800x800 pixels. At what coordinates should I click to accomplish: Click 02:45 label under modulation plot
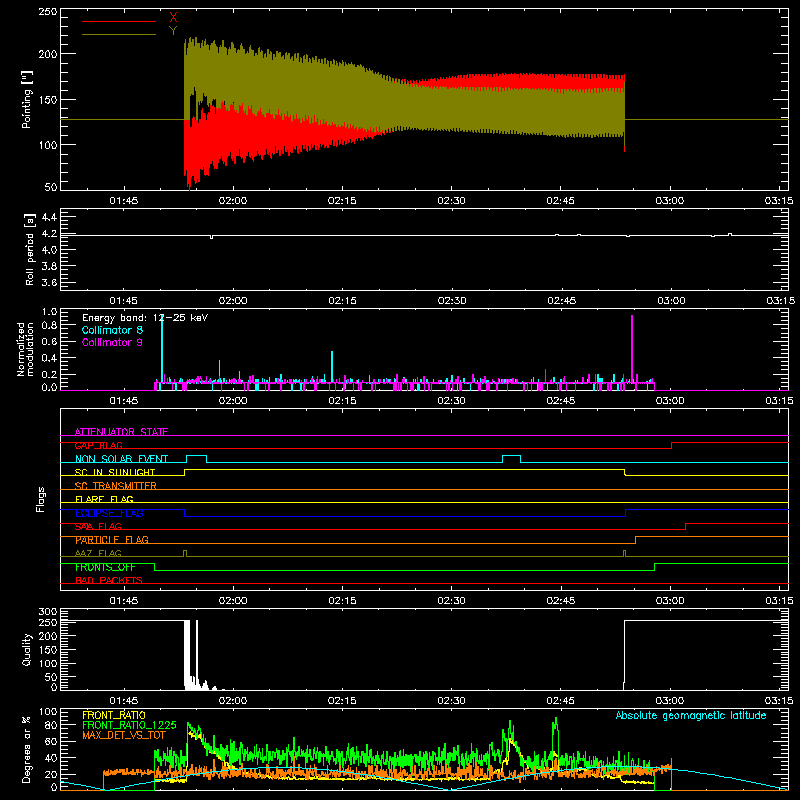pyautogui.click(x=560, y=401)
